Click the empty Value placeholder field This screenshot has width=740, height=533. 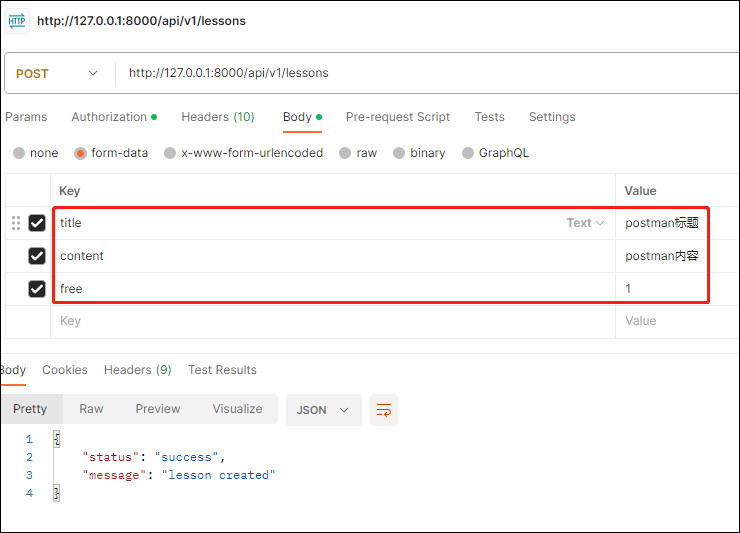tap(677, 321)
